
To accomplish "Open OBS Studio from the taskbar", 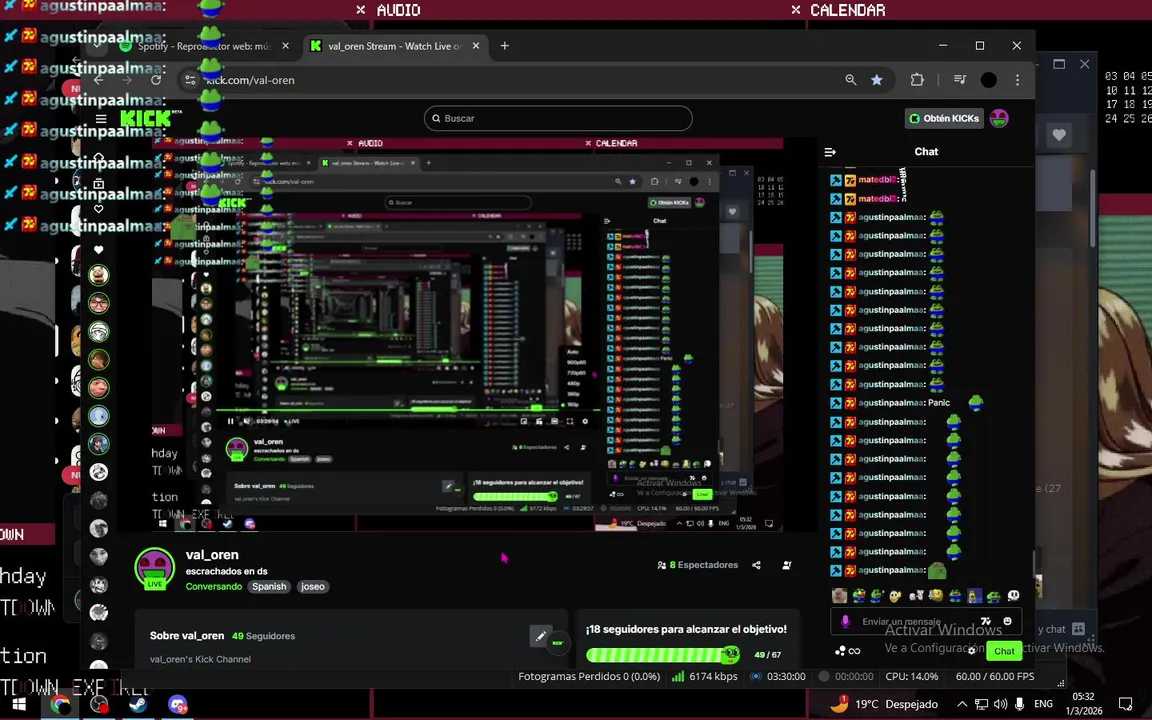I will coord(98,705).
